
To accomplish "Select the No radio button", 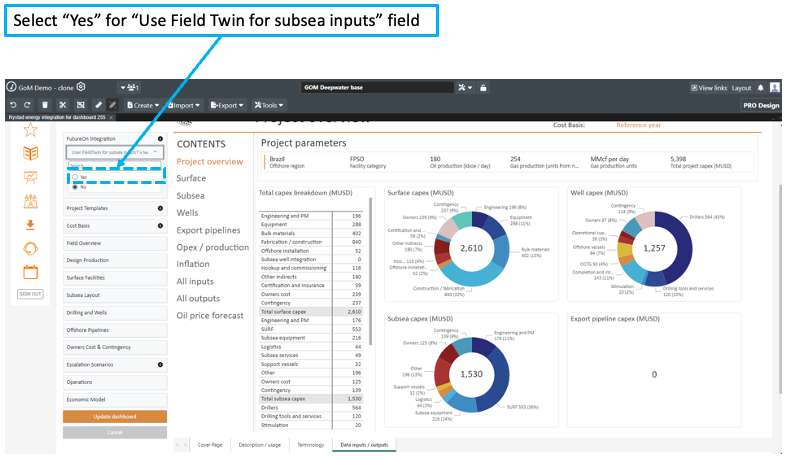I will 75,187.
